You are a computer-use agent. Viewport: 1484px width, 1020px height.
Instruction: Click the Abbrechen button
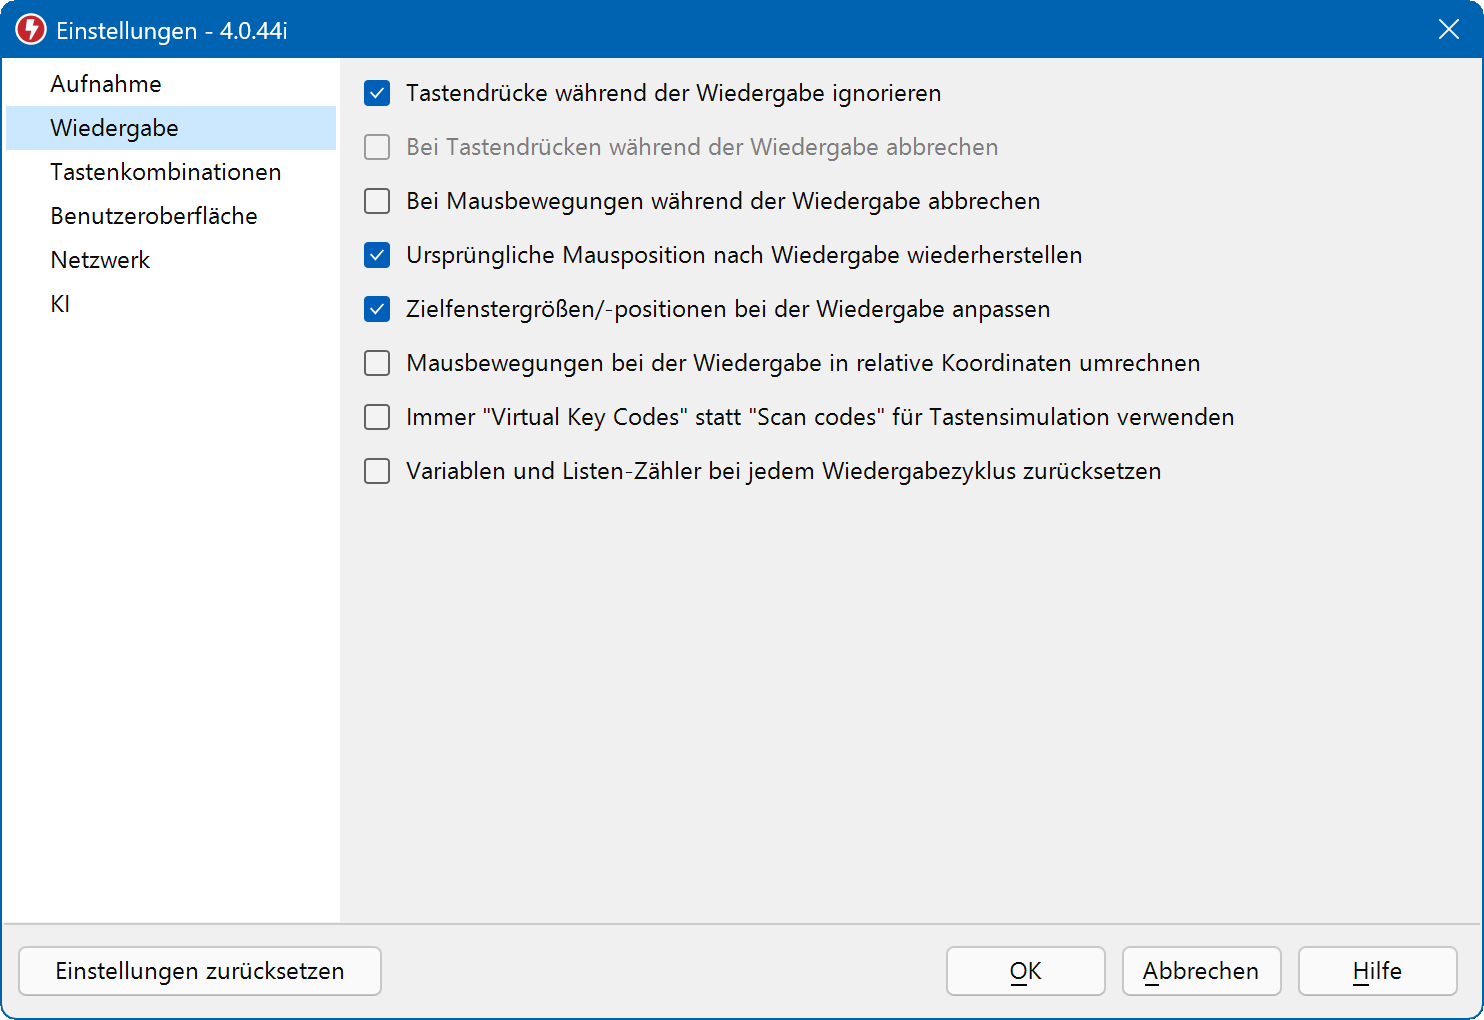click(1201, 971)
